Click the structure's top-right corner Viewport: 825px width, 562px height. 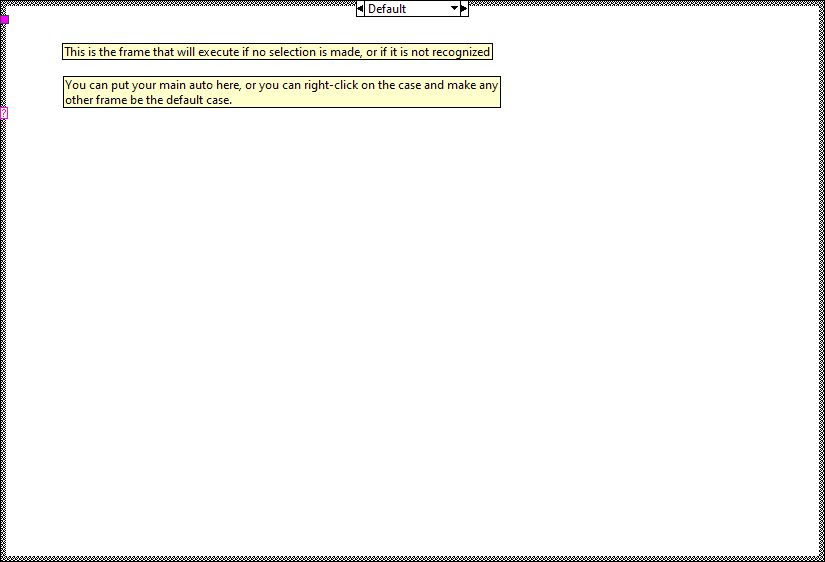pyautogui.click(x=820, y=4)
